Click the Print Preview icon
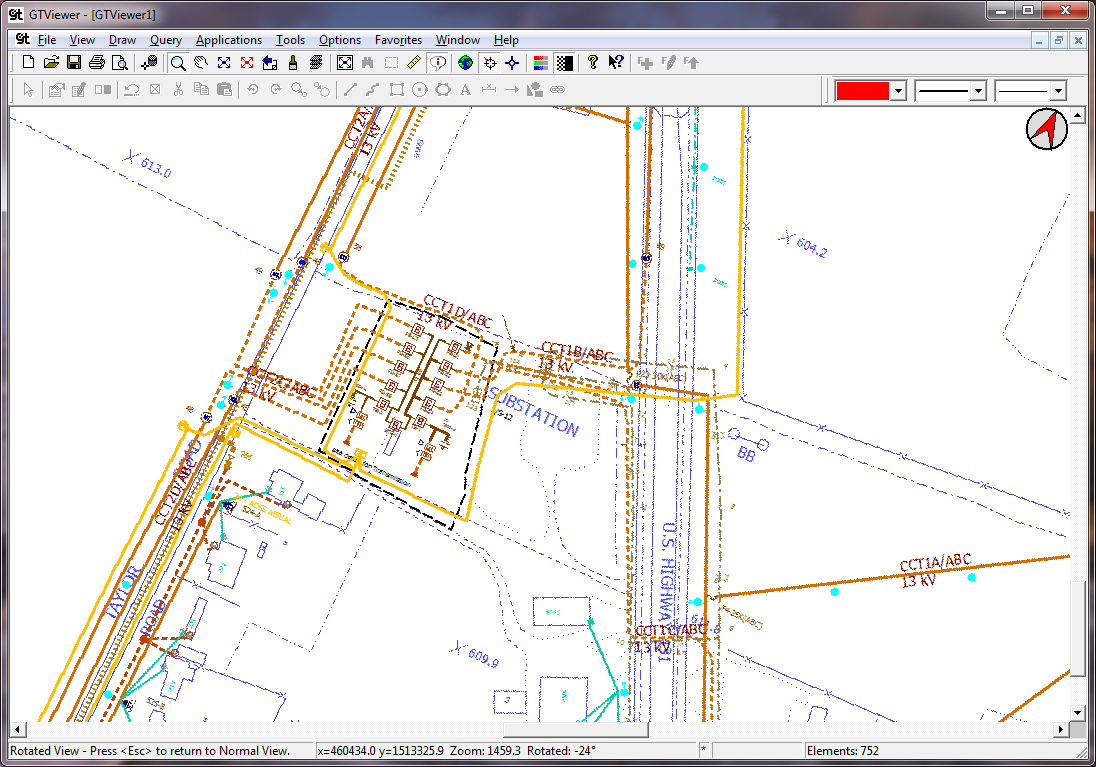Viewport: 1096px width, 767px height. click(120, 62)
